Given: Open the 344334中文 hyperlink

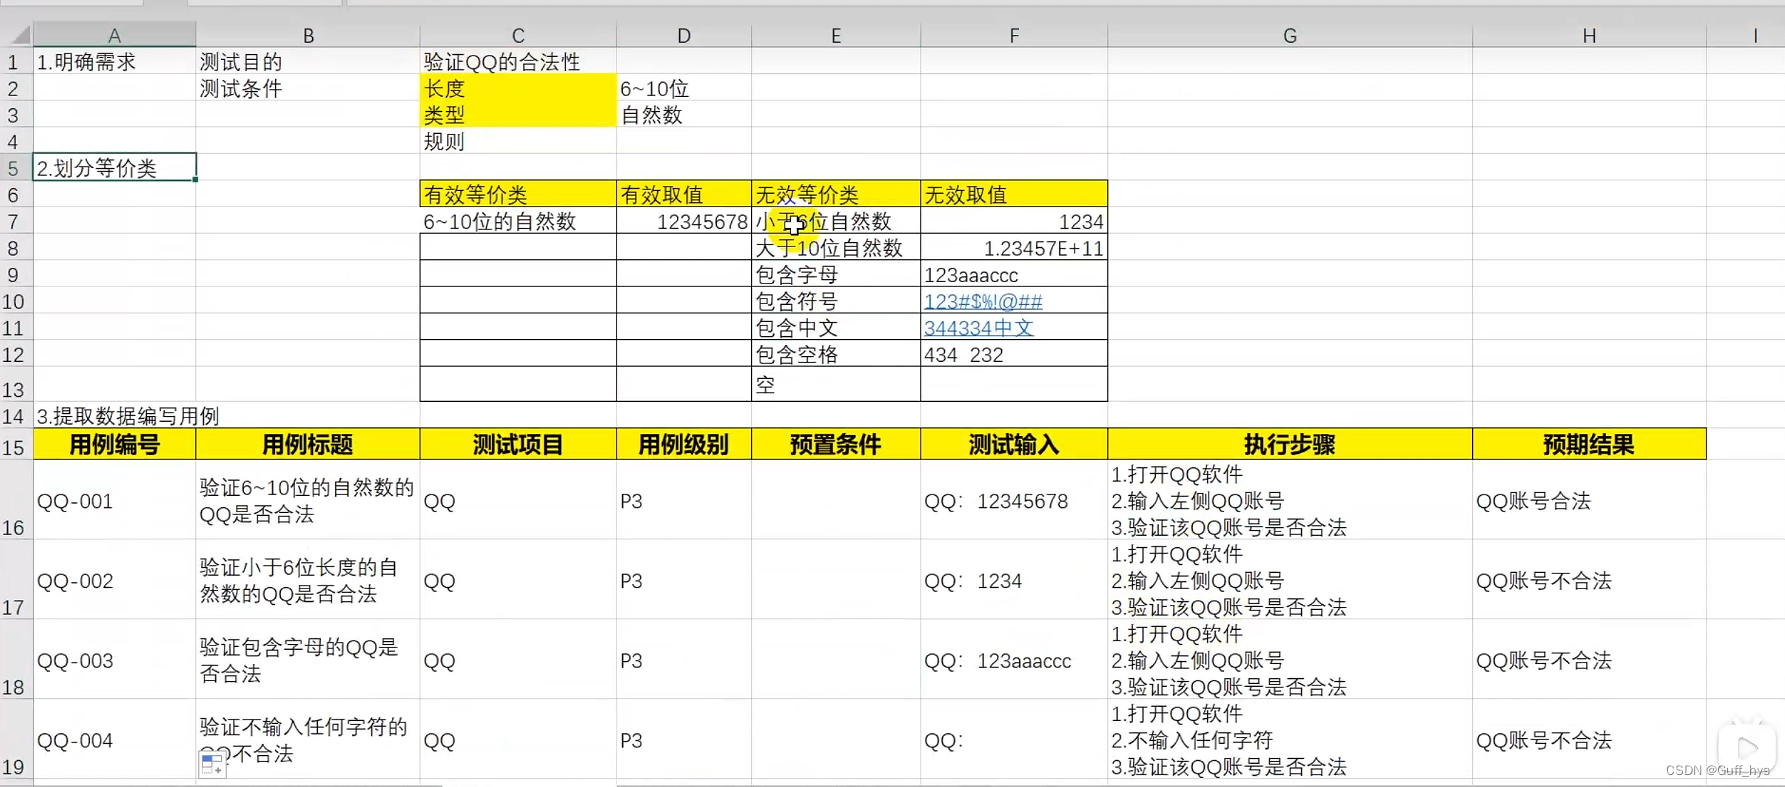Looking at the screenshot, I should coord(979,328).
